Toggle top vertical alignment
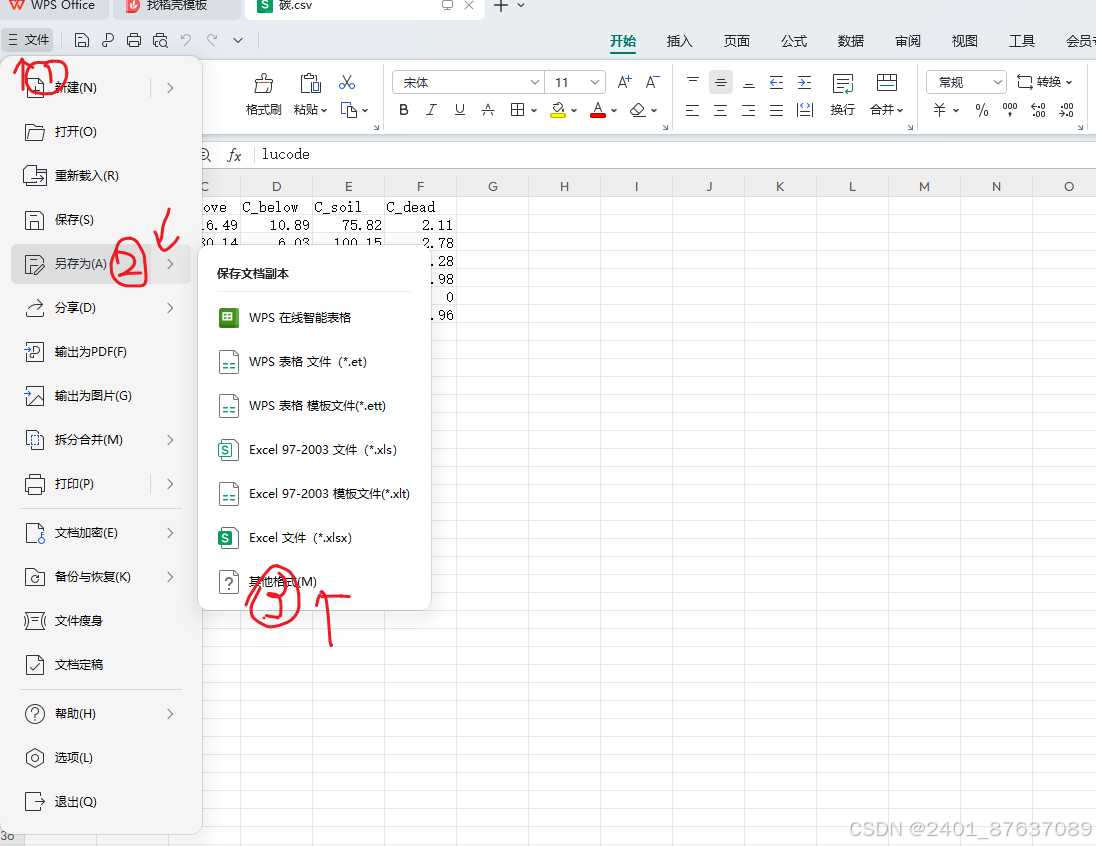1096x846 pixels. [693, 83]
